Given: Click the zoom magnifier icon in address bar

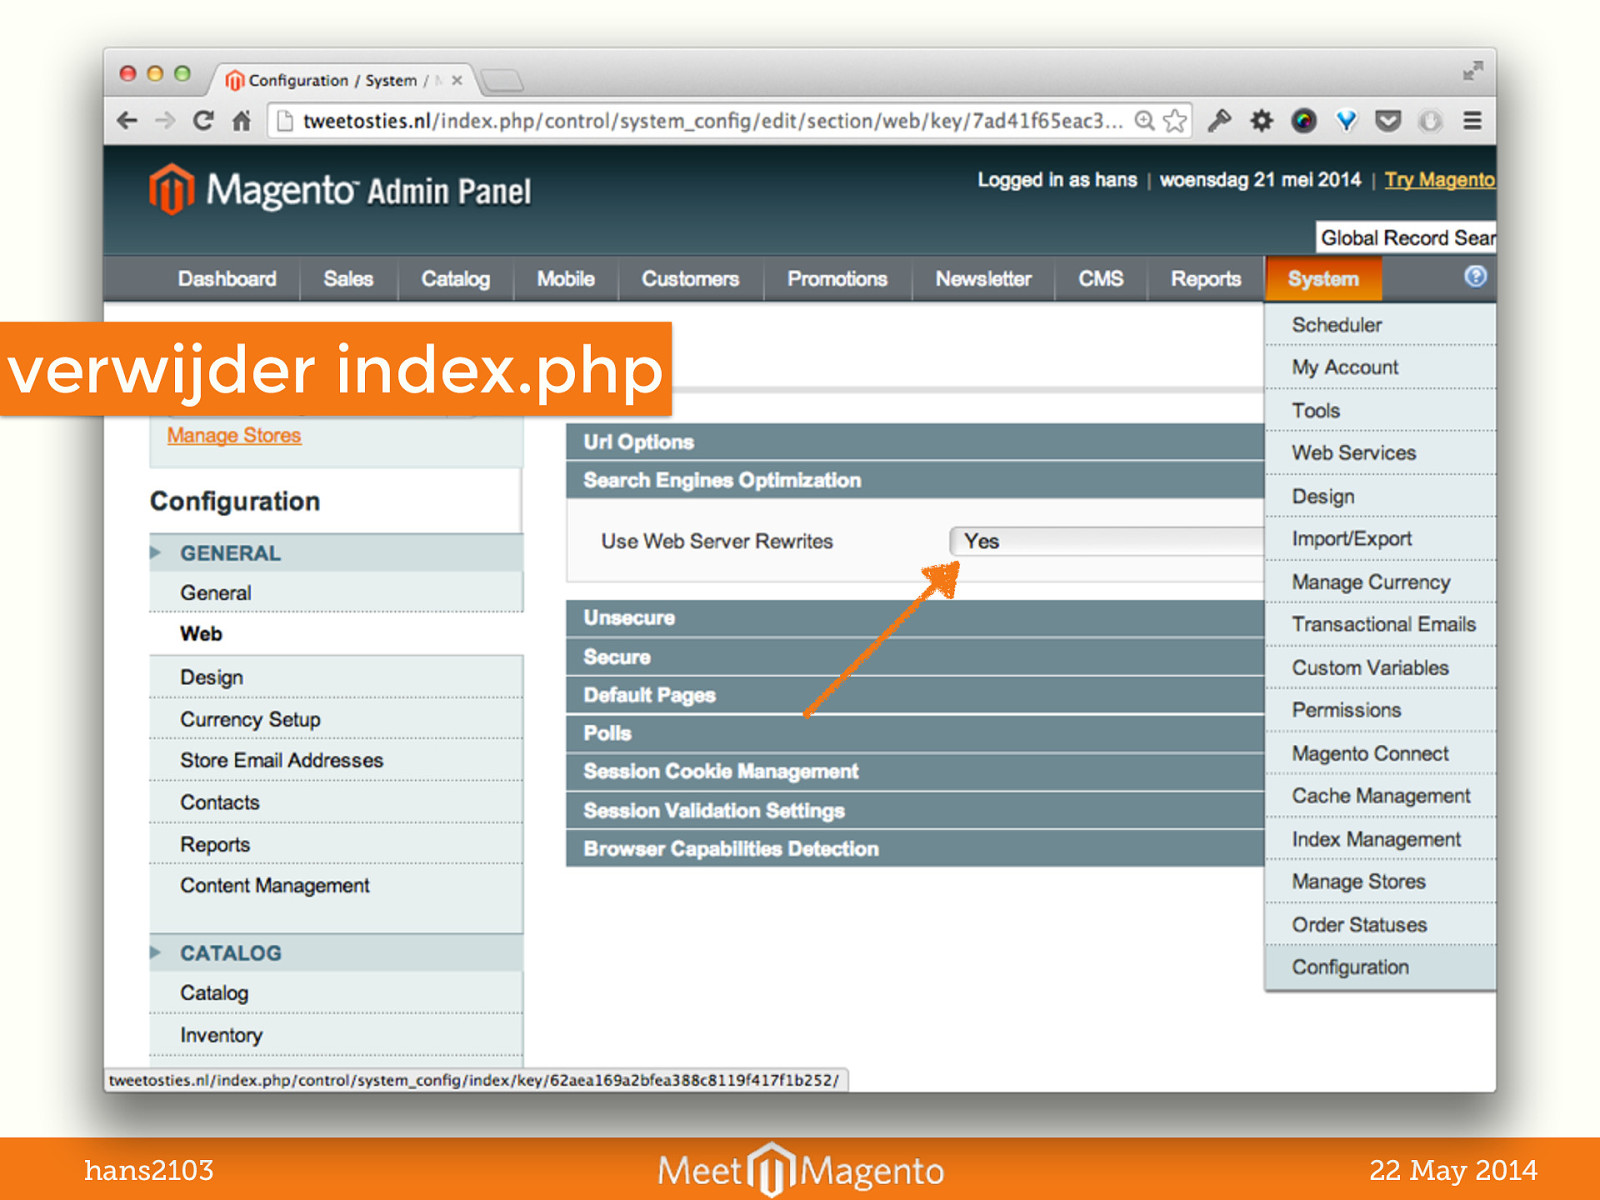Looking at the screenshot, I should click(1145, 121).
